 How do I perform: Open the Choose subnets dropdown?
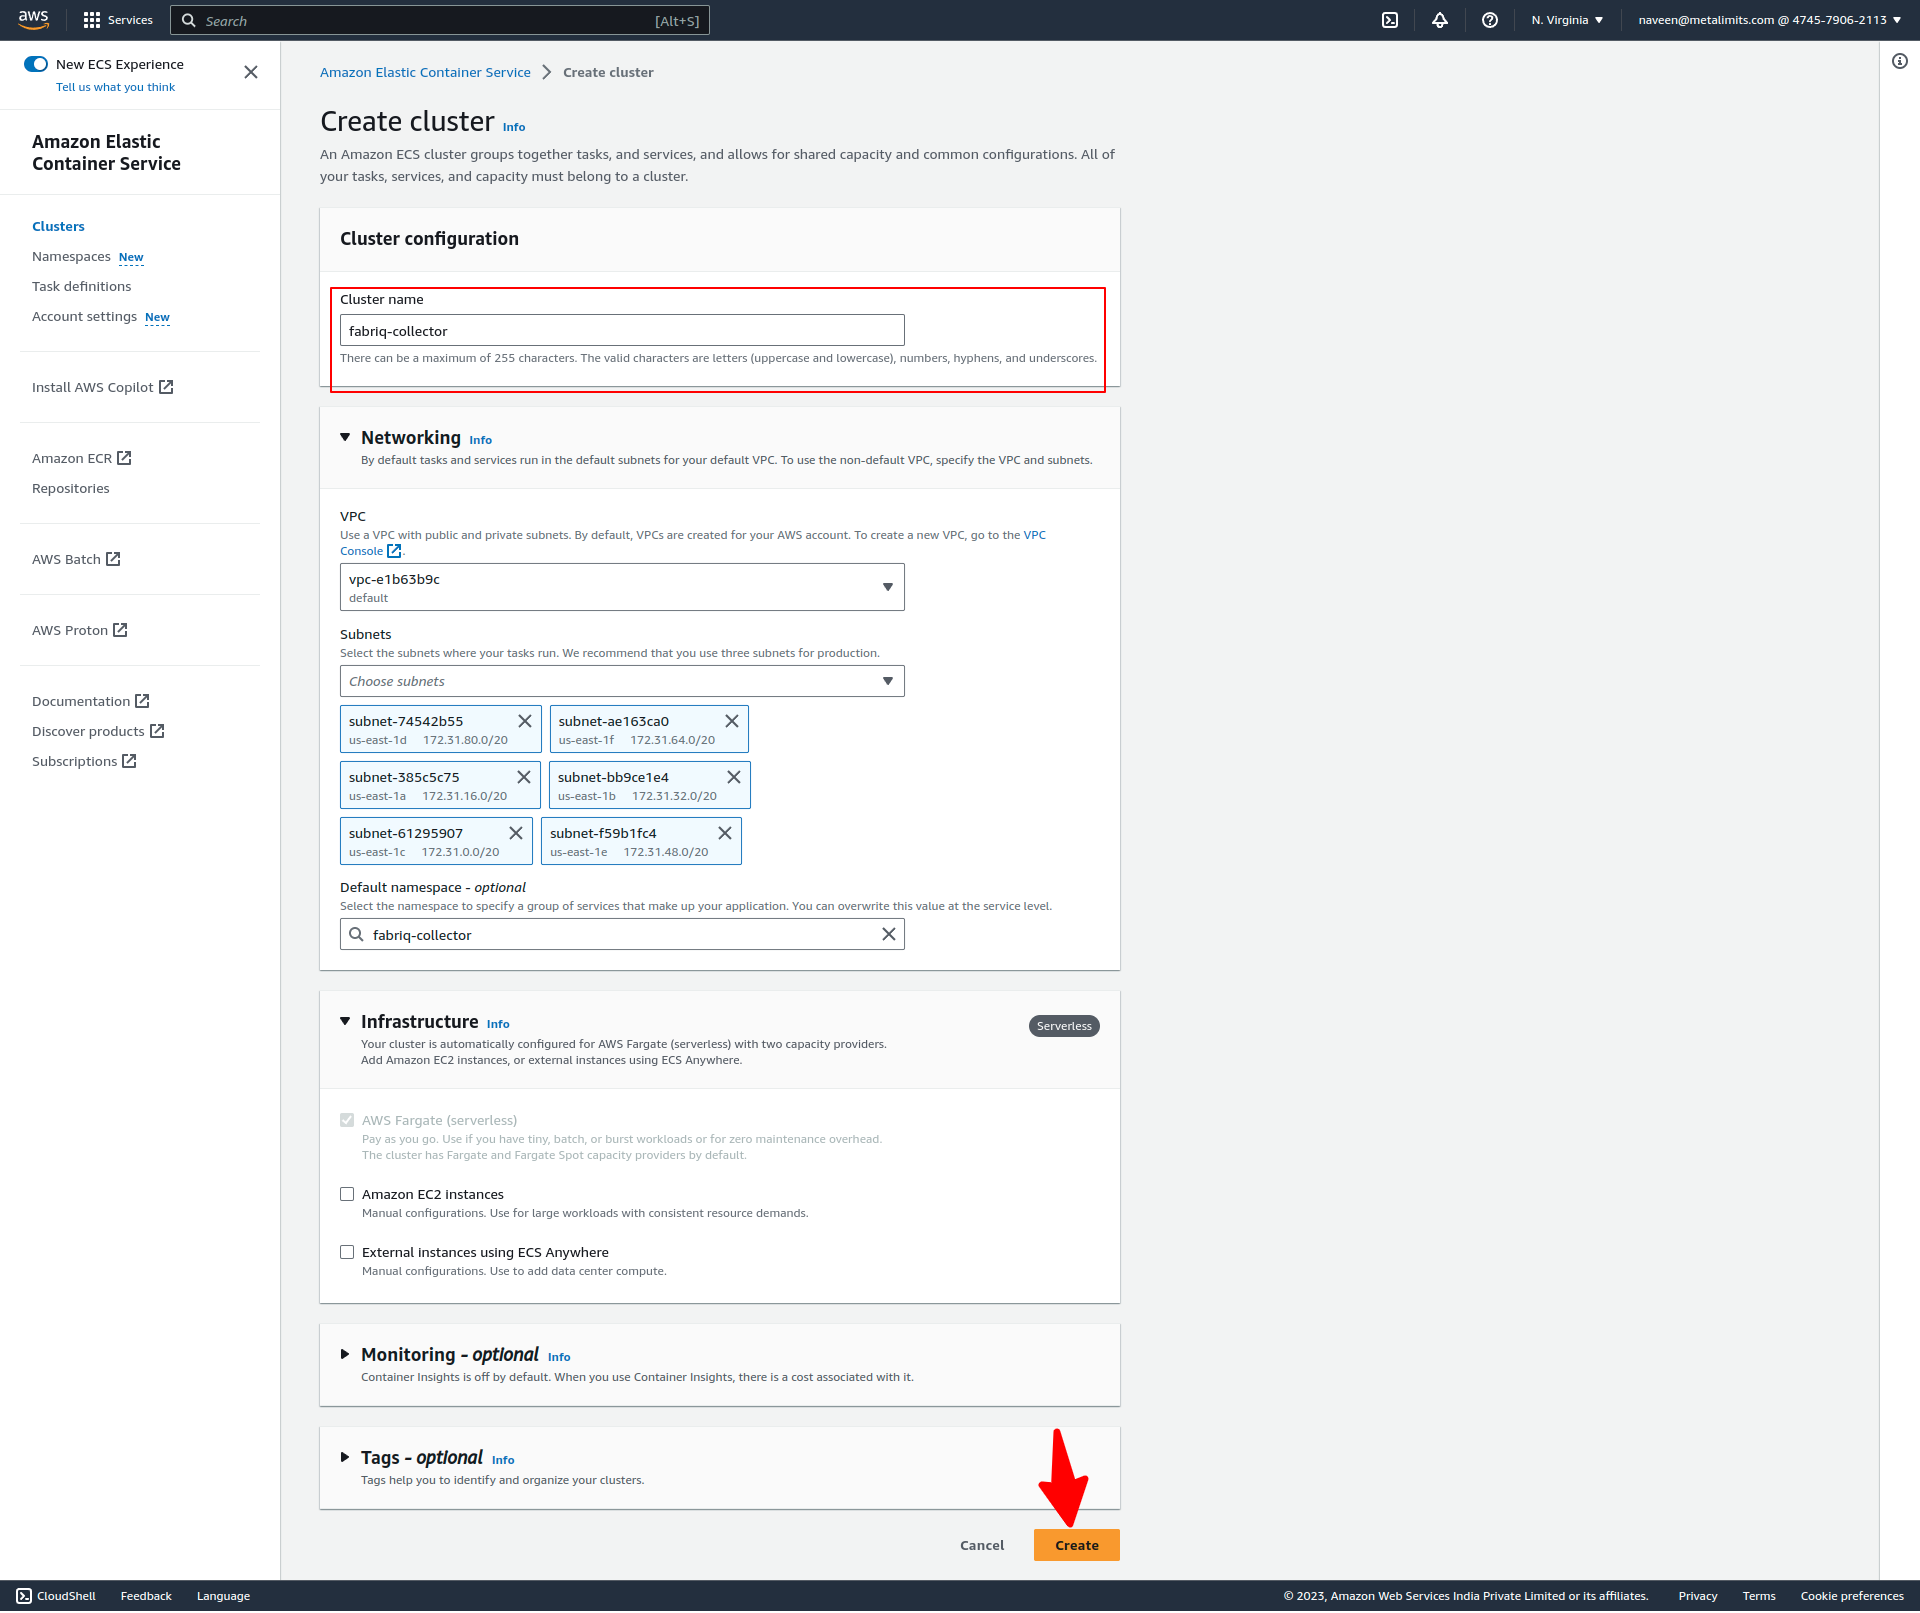point(622,681)
